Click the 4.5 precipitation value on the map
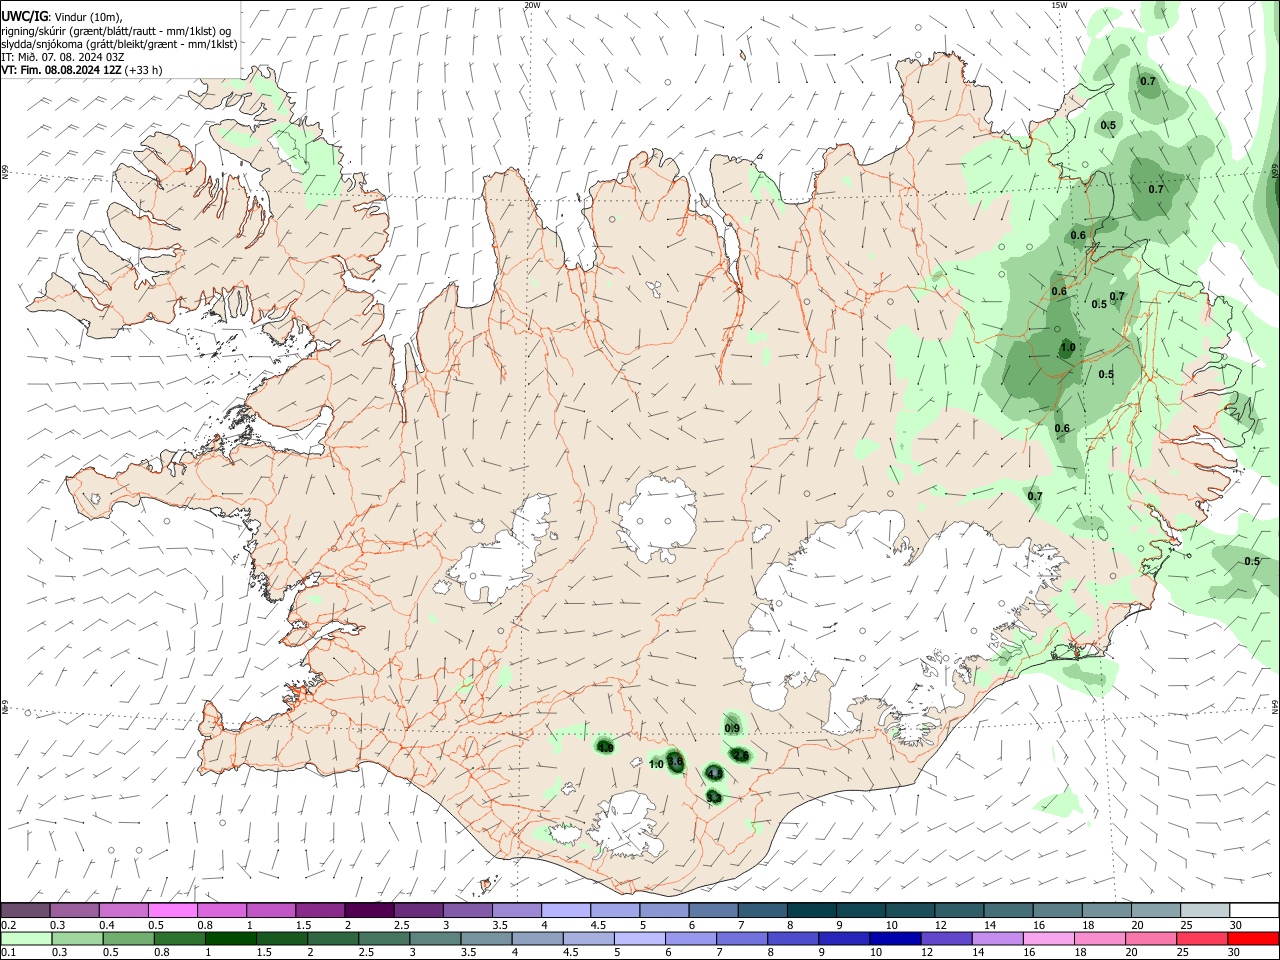This screenshot has width=1280, height=960. 714,773
